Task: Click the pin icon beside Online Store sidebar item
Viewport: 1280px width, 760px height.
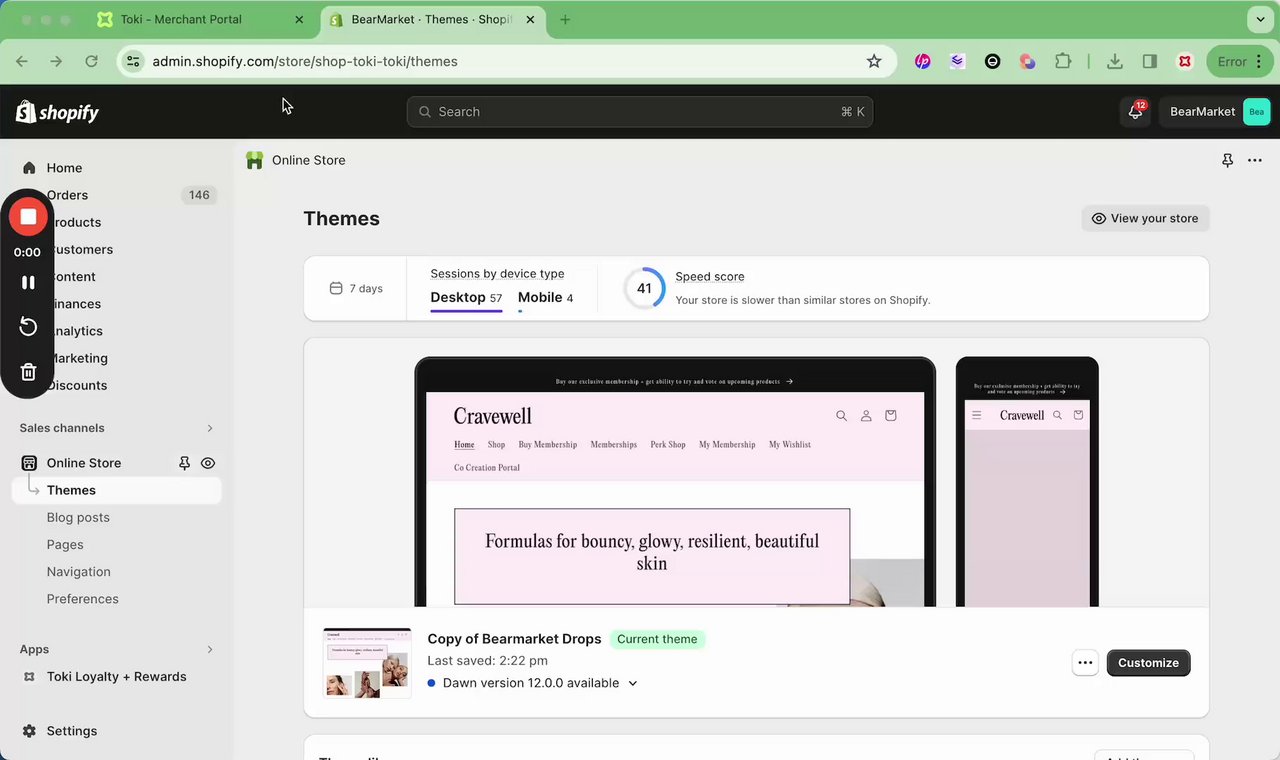Action: 184,463
